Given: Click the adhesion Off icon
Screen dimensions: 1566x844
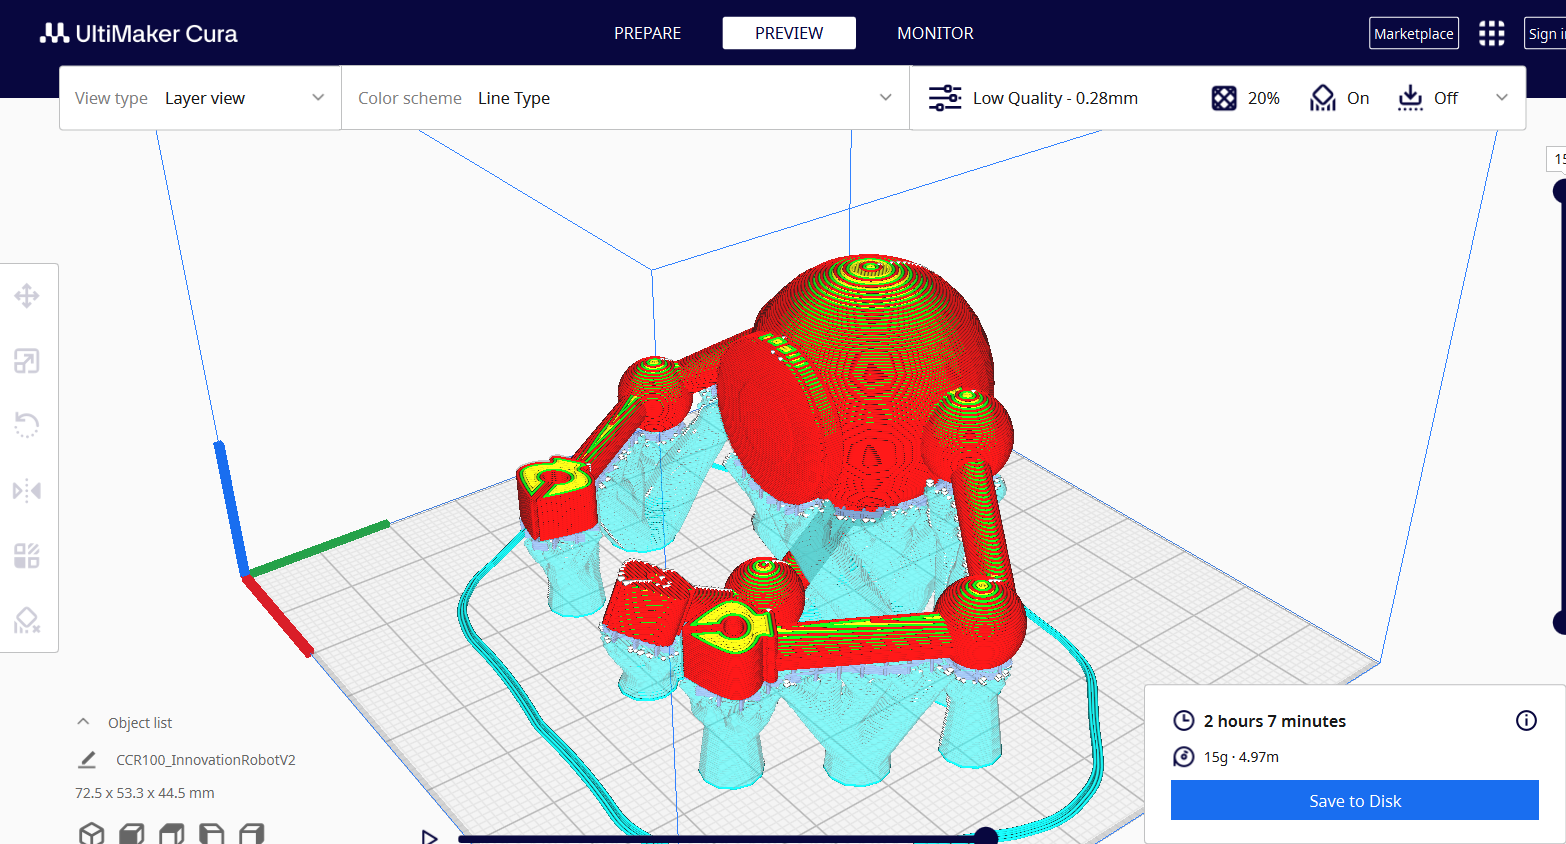Looking at the screenshot, I should click(1410, 98).
